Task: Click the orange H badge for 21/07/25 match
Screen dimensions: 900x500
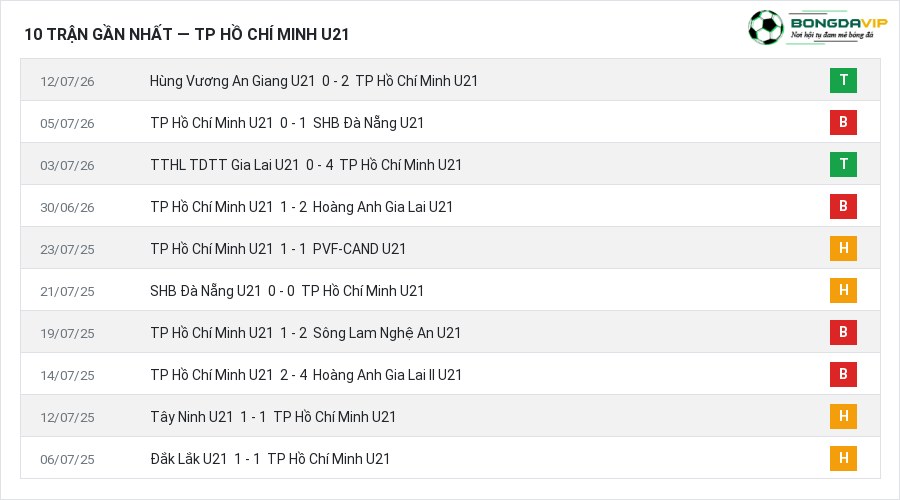Action: [843, 290]
